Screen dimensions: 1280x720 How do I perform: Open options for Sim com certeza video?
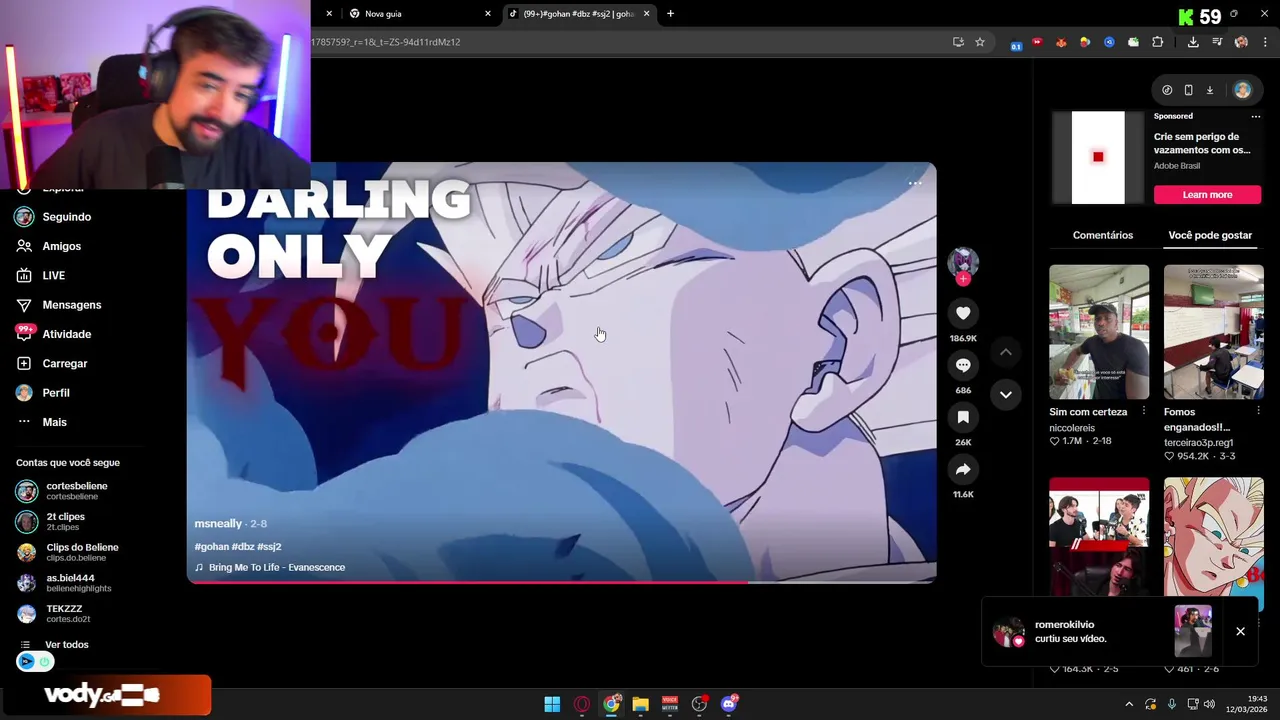coord(1144,411)
